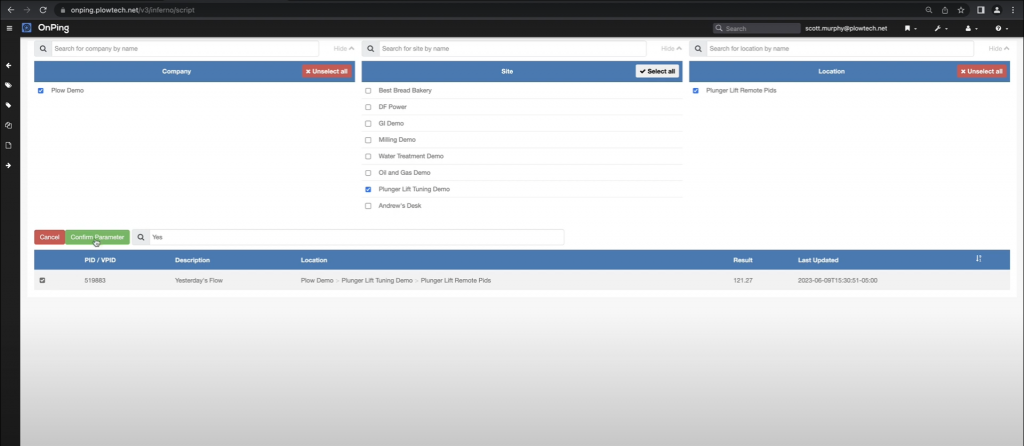Click the browser back arrow
Screen dimensions: 1024x446
coord(10,10)
